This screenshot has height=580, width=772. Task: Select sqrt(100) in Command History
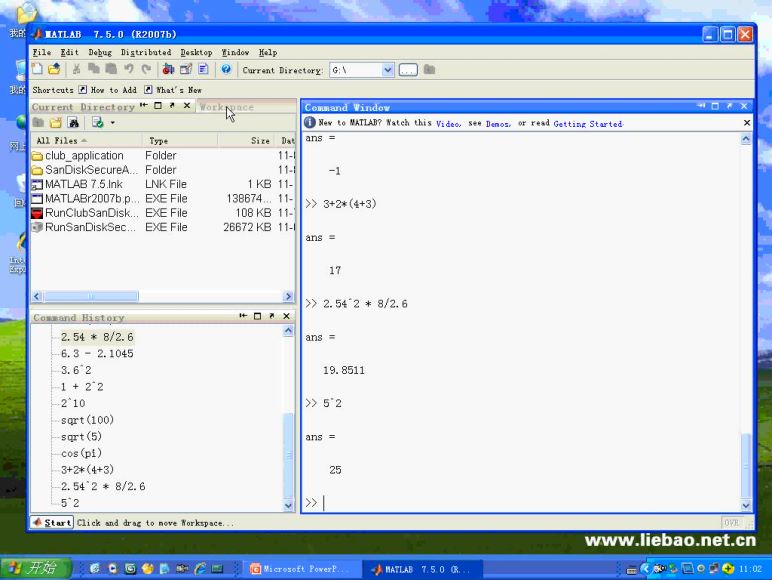(x=87, y=420)
